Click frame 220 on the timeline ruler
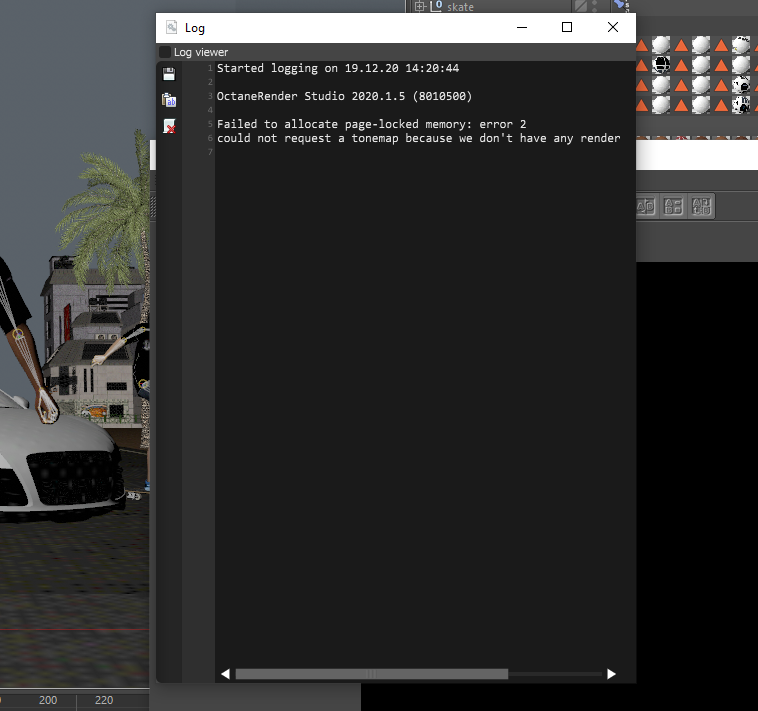 104,700
